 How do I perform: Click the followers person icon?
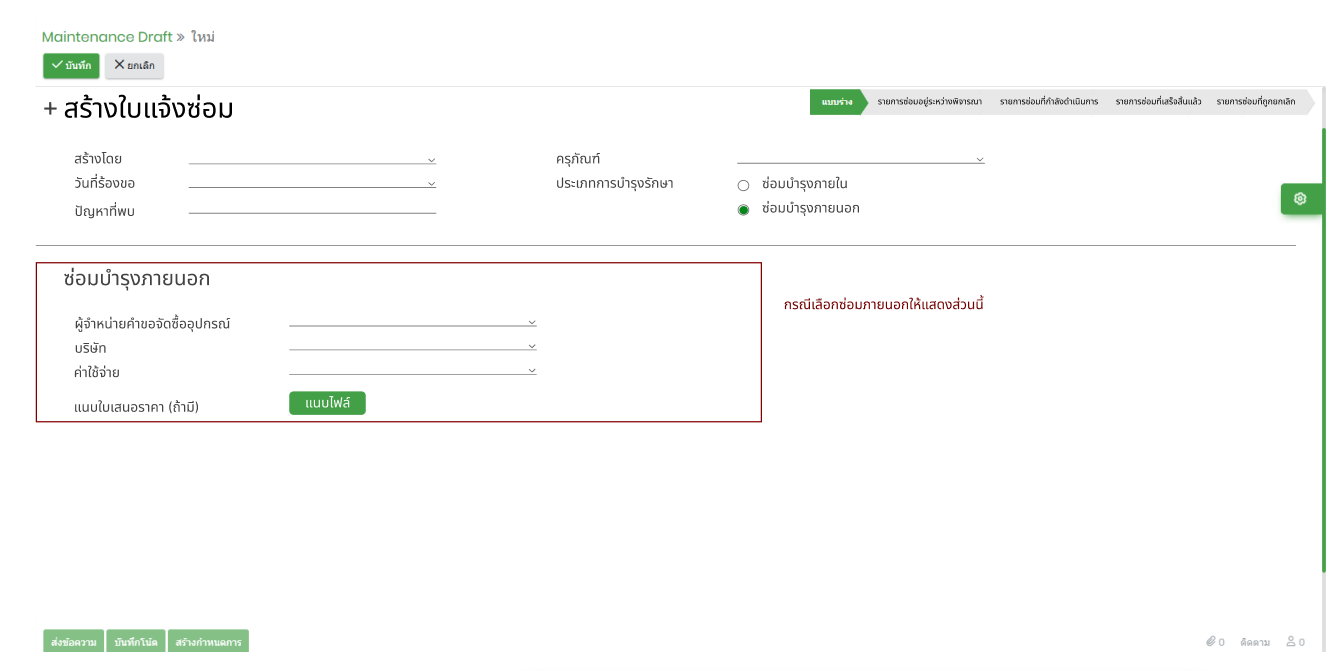1290,641
